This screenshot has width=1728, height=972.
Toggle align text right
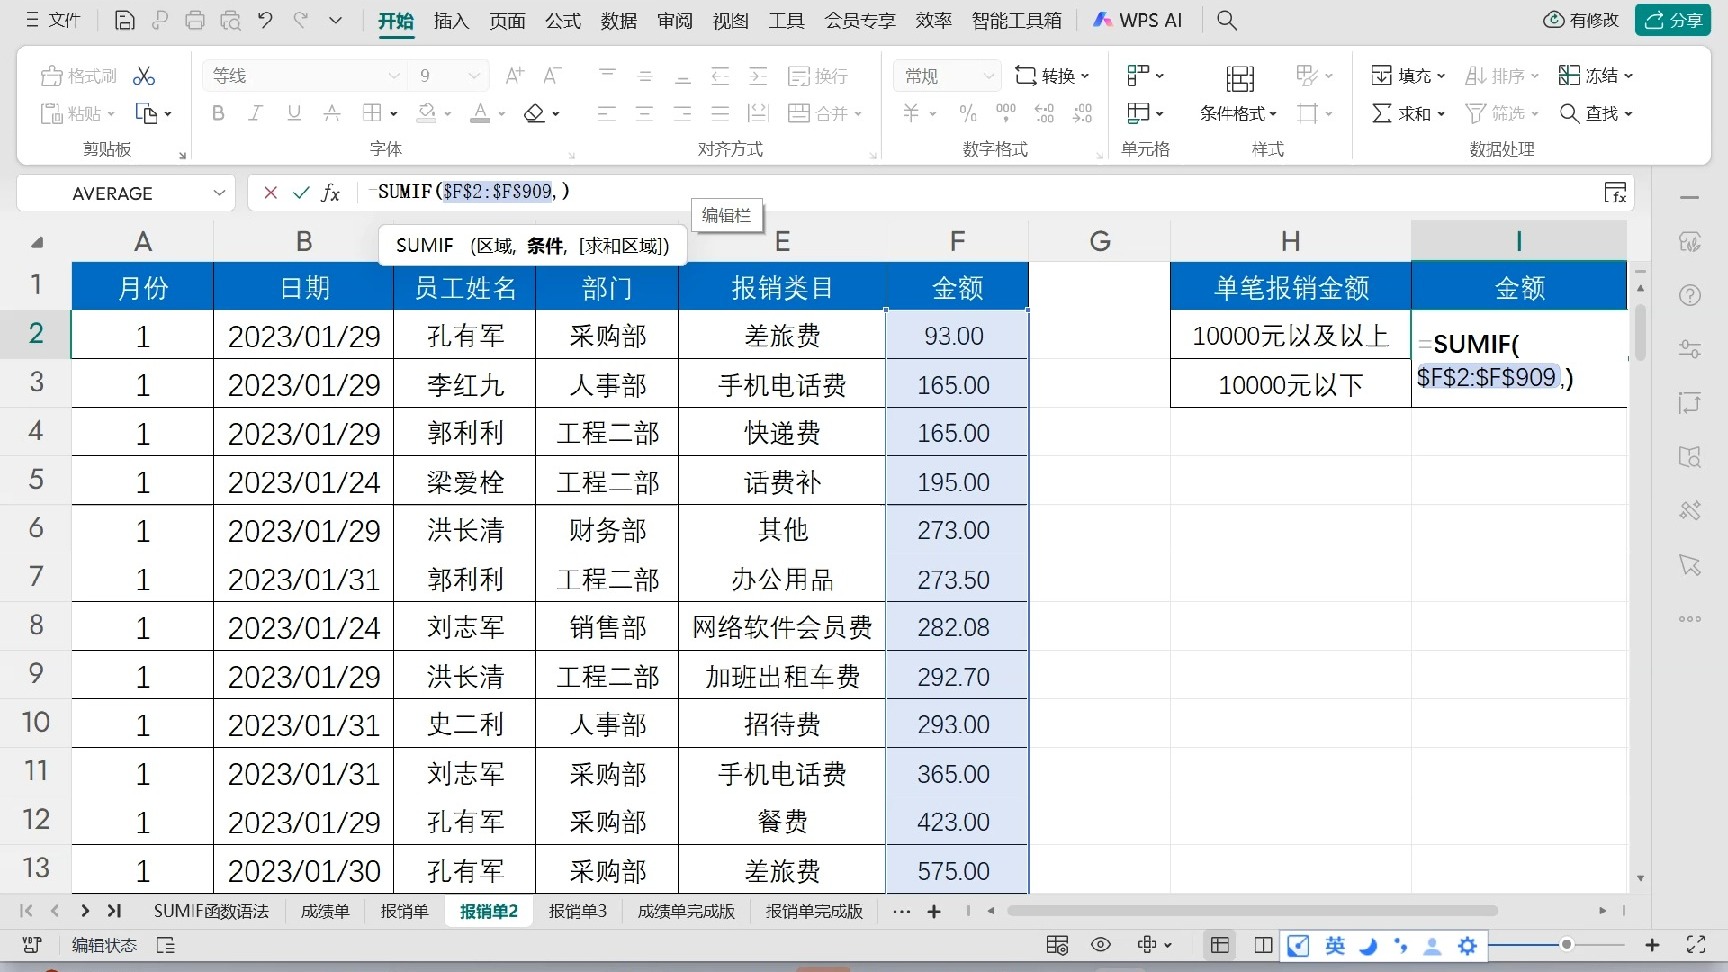pos(683,113)
